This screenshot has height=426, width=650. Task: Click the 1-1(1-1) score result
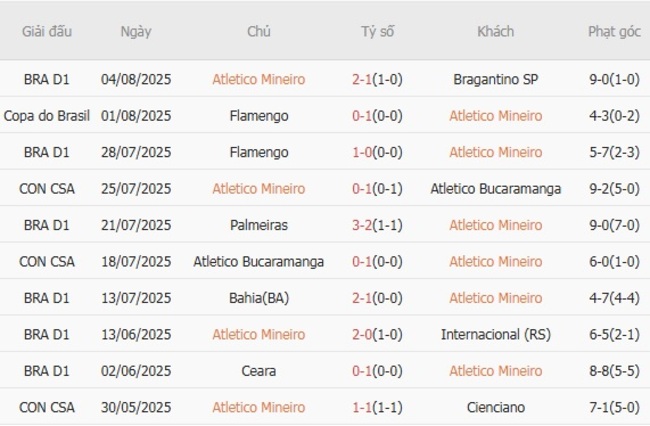point(377,407)
